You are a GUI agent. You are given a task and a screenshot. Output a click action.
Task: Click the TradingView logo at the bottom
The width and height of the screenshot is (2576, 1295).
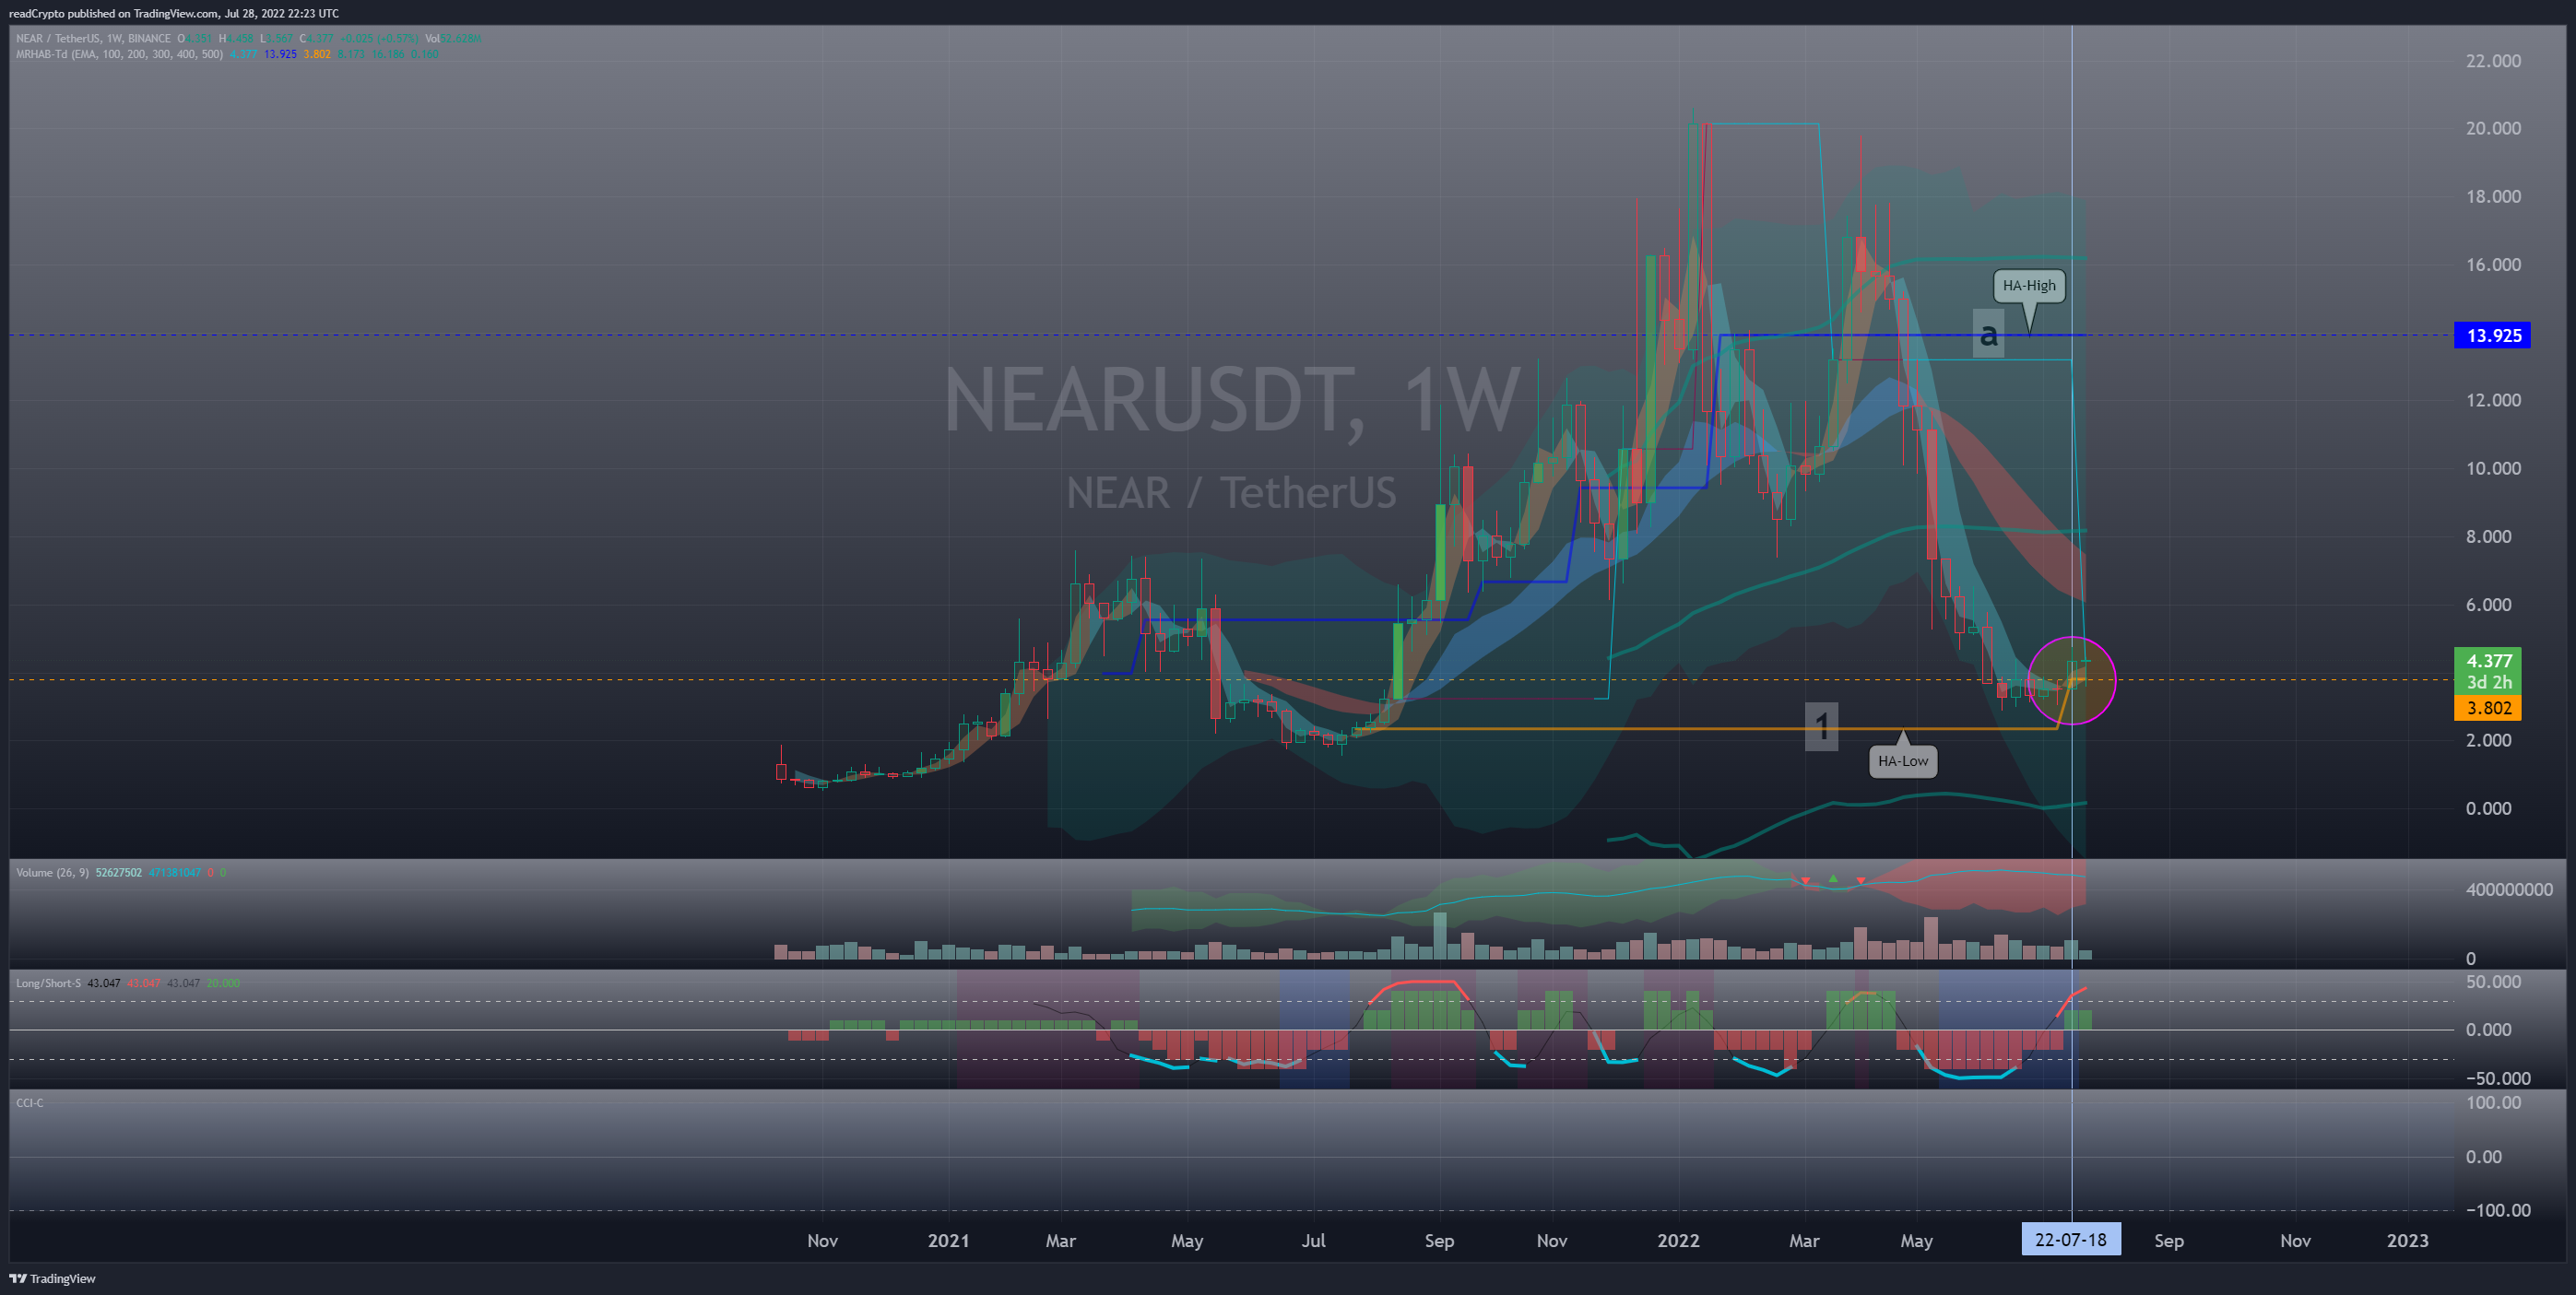pos(53,1278)
